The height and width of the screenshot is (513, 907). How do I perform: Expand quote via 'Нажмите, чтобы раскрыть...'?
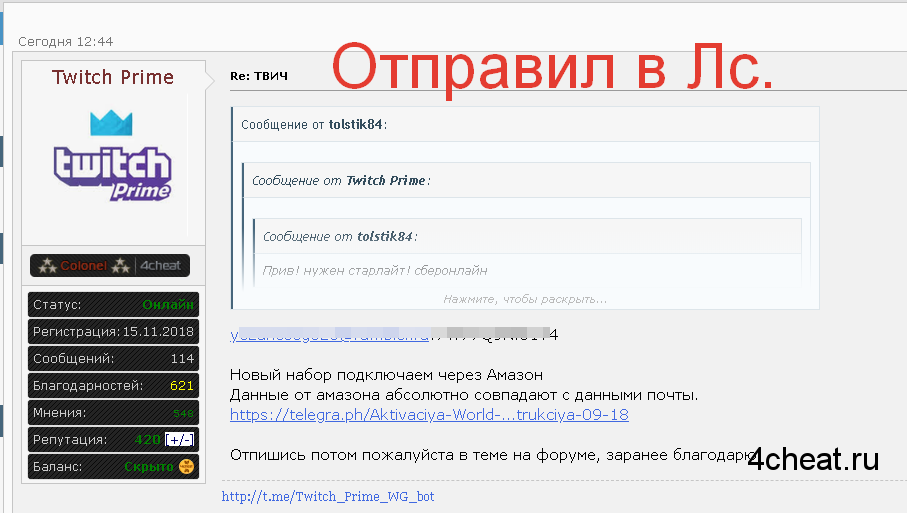[x=525, y=299]
